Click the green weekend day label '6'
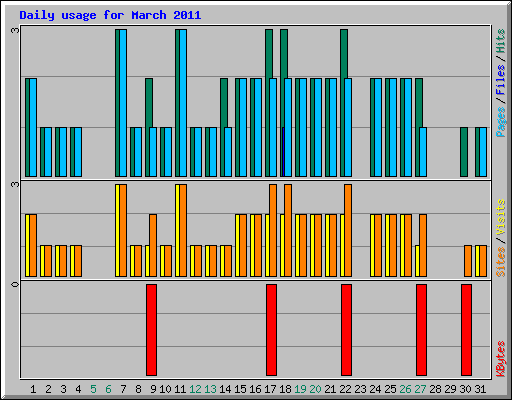512x400 pixels. [x=108, y=389]
